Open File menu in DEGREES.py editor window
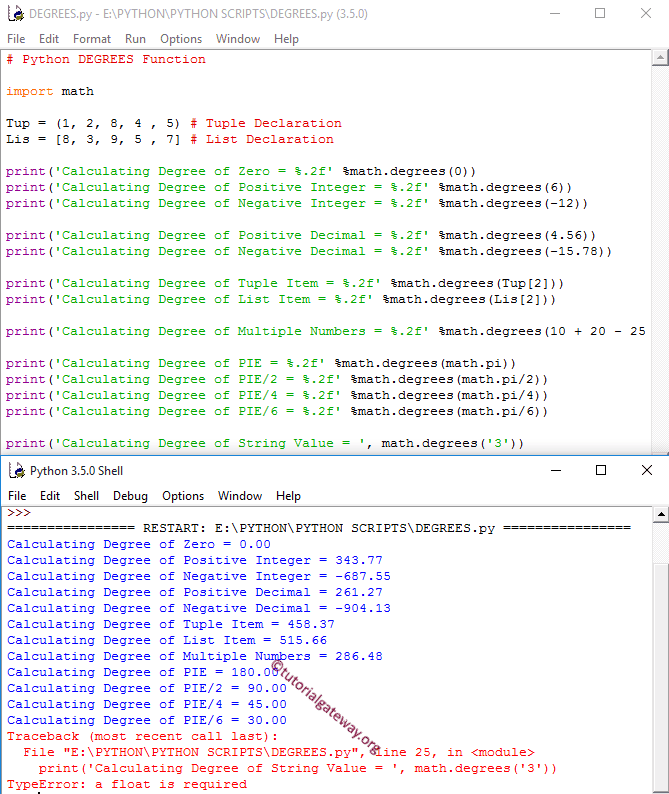The width and height of the screenshot is (669, 794). [x=16, y=39]
